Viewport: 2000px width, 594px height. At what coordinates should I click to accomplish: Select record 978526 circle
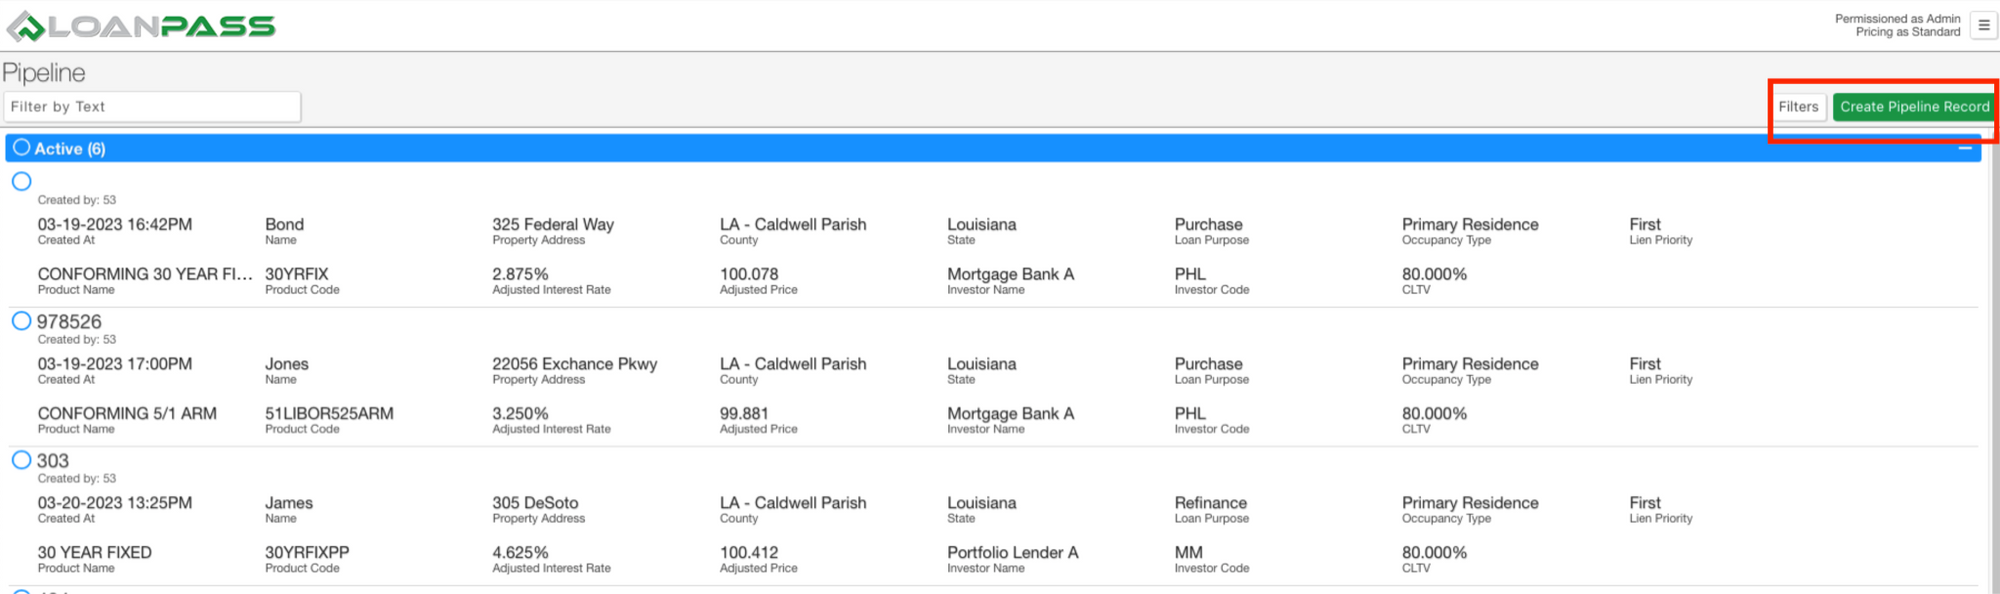[22, 321]
